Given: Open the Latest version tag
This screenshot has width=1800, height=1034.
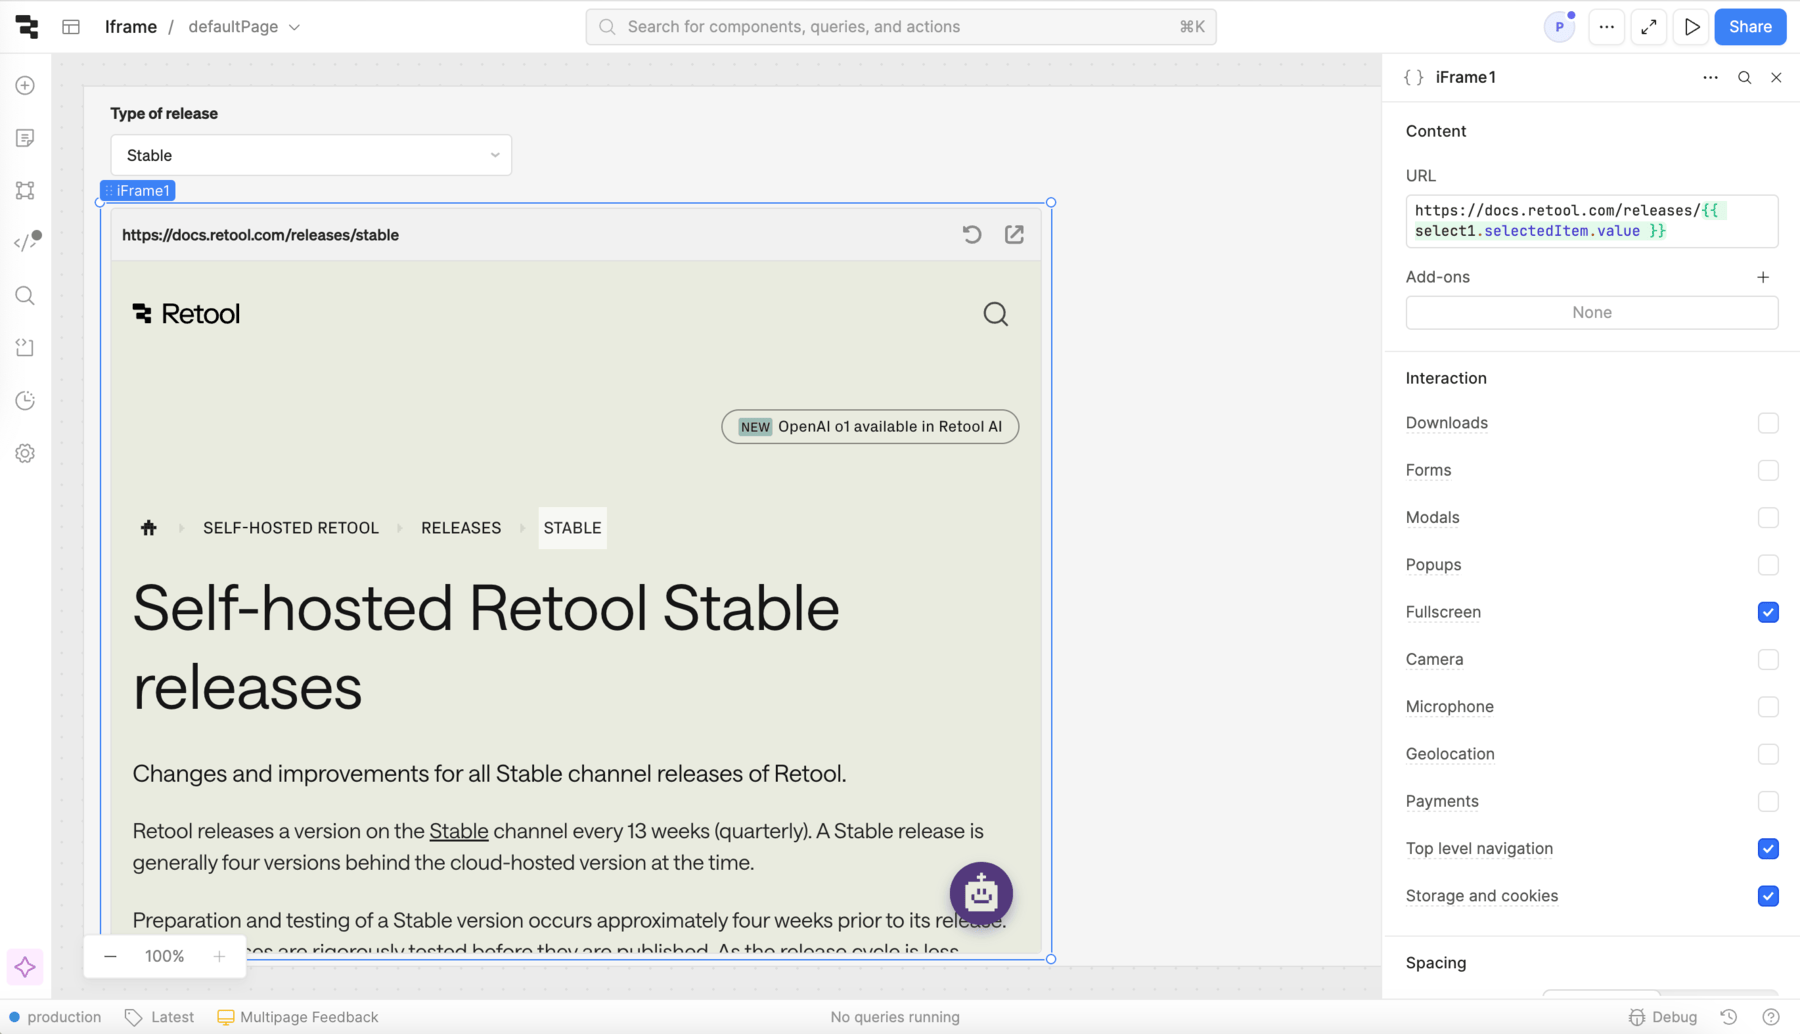Looking at the screenshot, I should [159, 1017].
